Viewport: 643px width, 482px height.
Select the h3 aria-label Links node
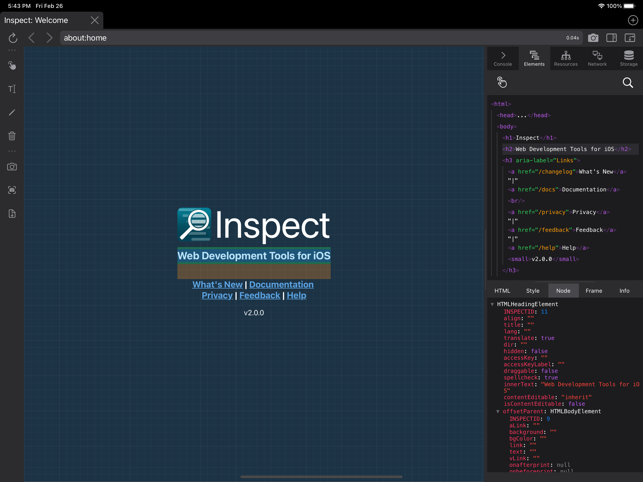click(541, 160)
